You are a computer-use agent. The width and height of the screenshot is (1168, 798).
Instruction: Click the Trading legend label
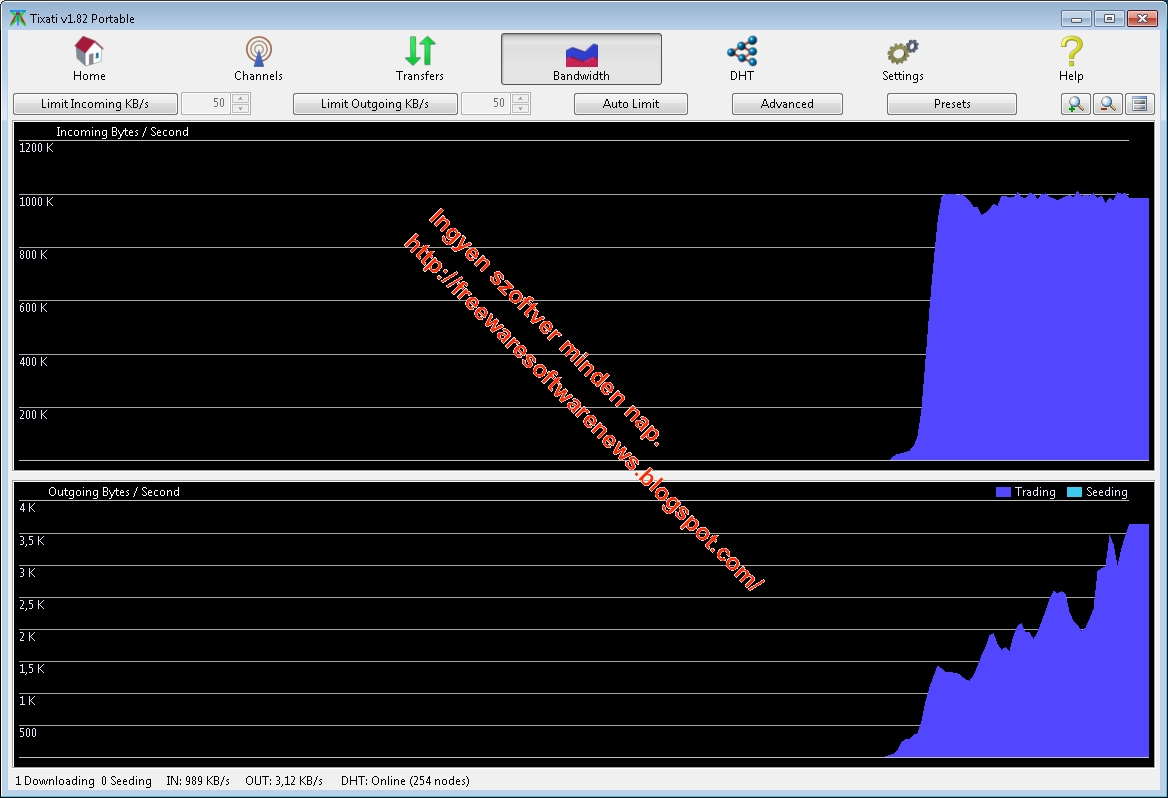(1035, 492)
